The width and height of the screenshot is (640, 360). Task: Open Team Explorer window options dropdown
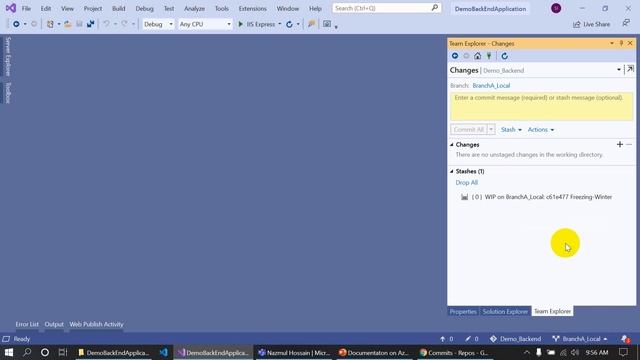click(612, 43)
